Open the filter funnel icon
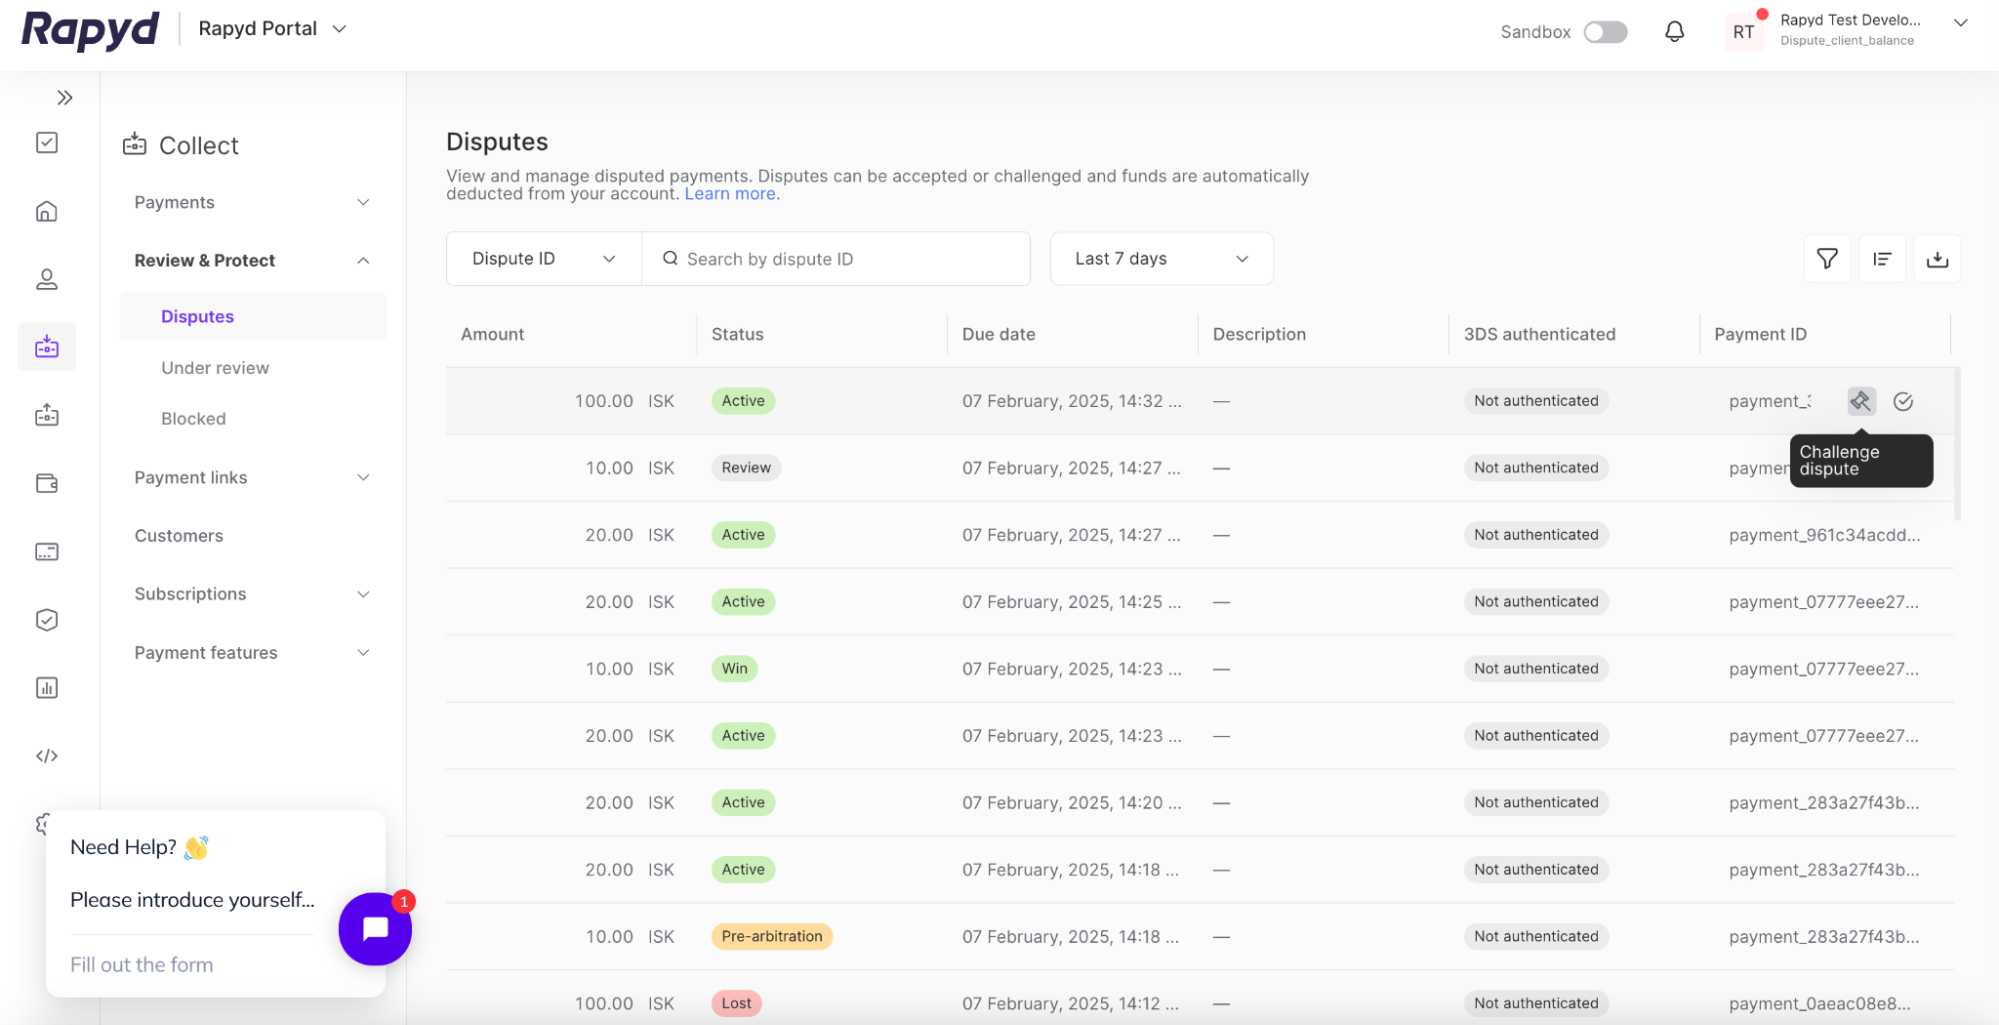Screen dimensions: 1999x1025 coord(1827,259)
